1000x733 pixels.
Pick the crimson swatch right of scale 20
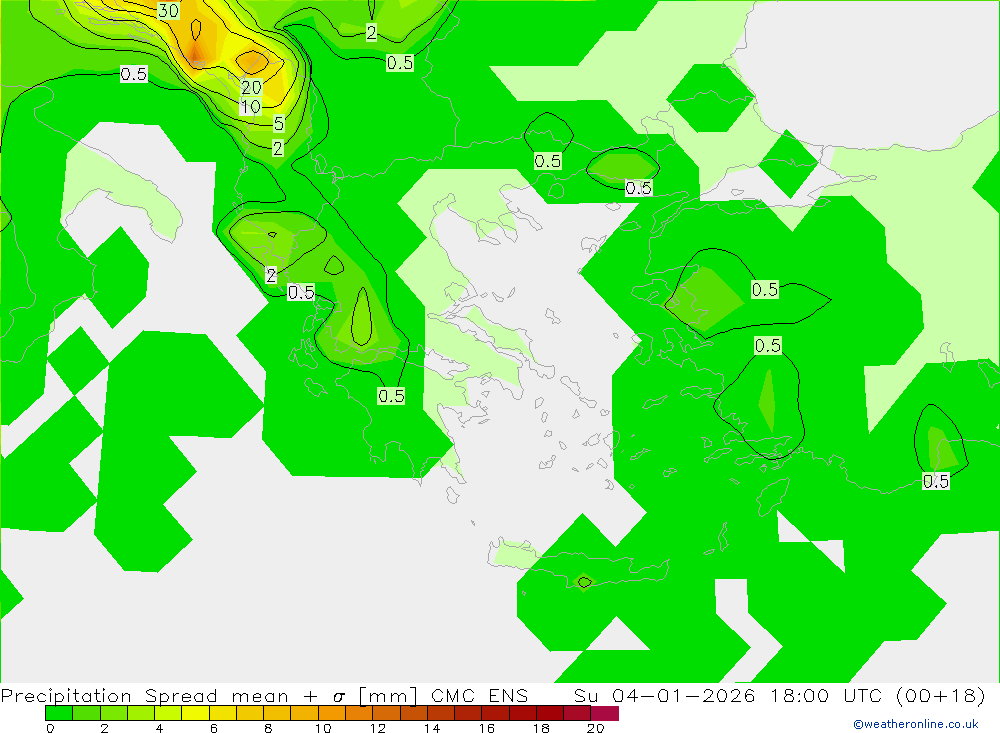(x=605, y=713)
